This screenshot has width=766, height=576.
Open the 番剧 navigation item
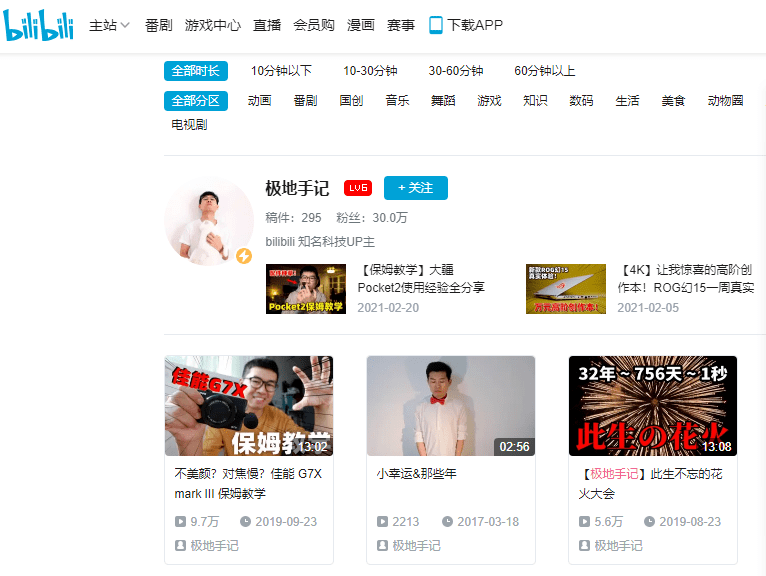159,25
